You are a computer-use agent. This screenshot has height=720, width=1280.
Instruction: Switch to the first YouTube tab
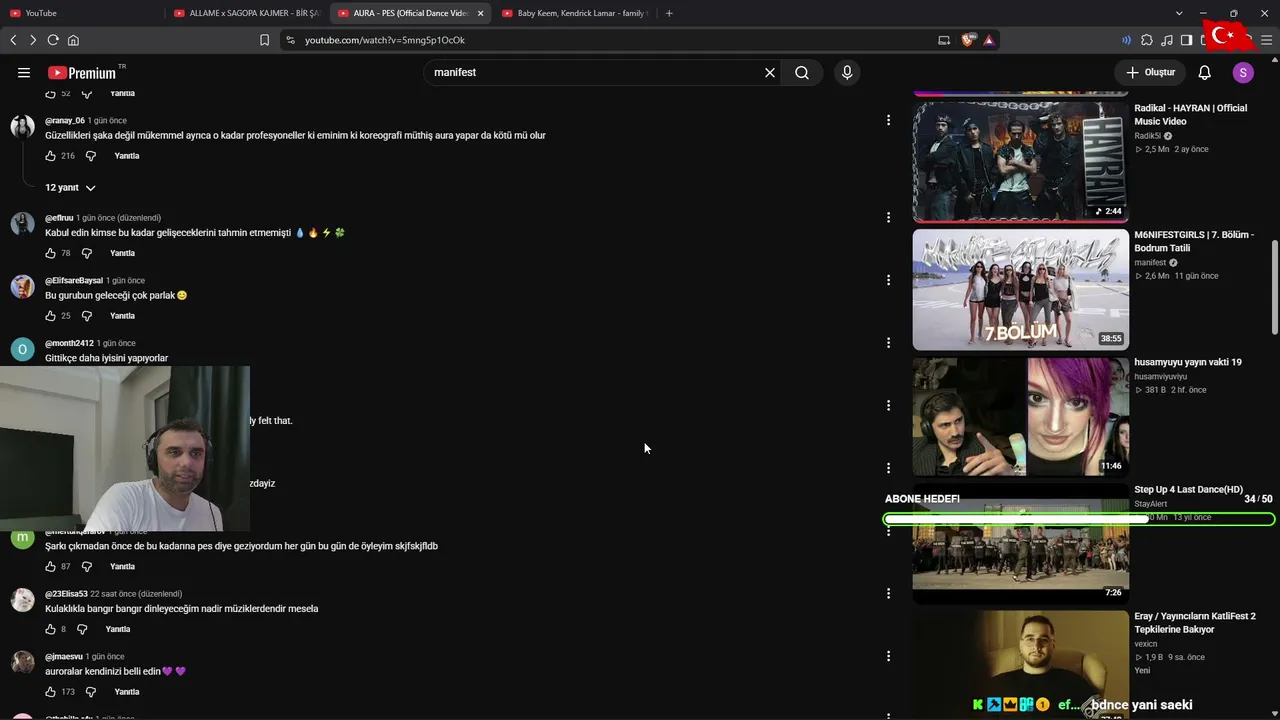click(x=82, y=13)
